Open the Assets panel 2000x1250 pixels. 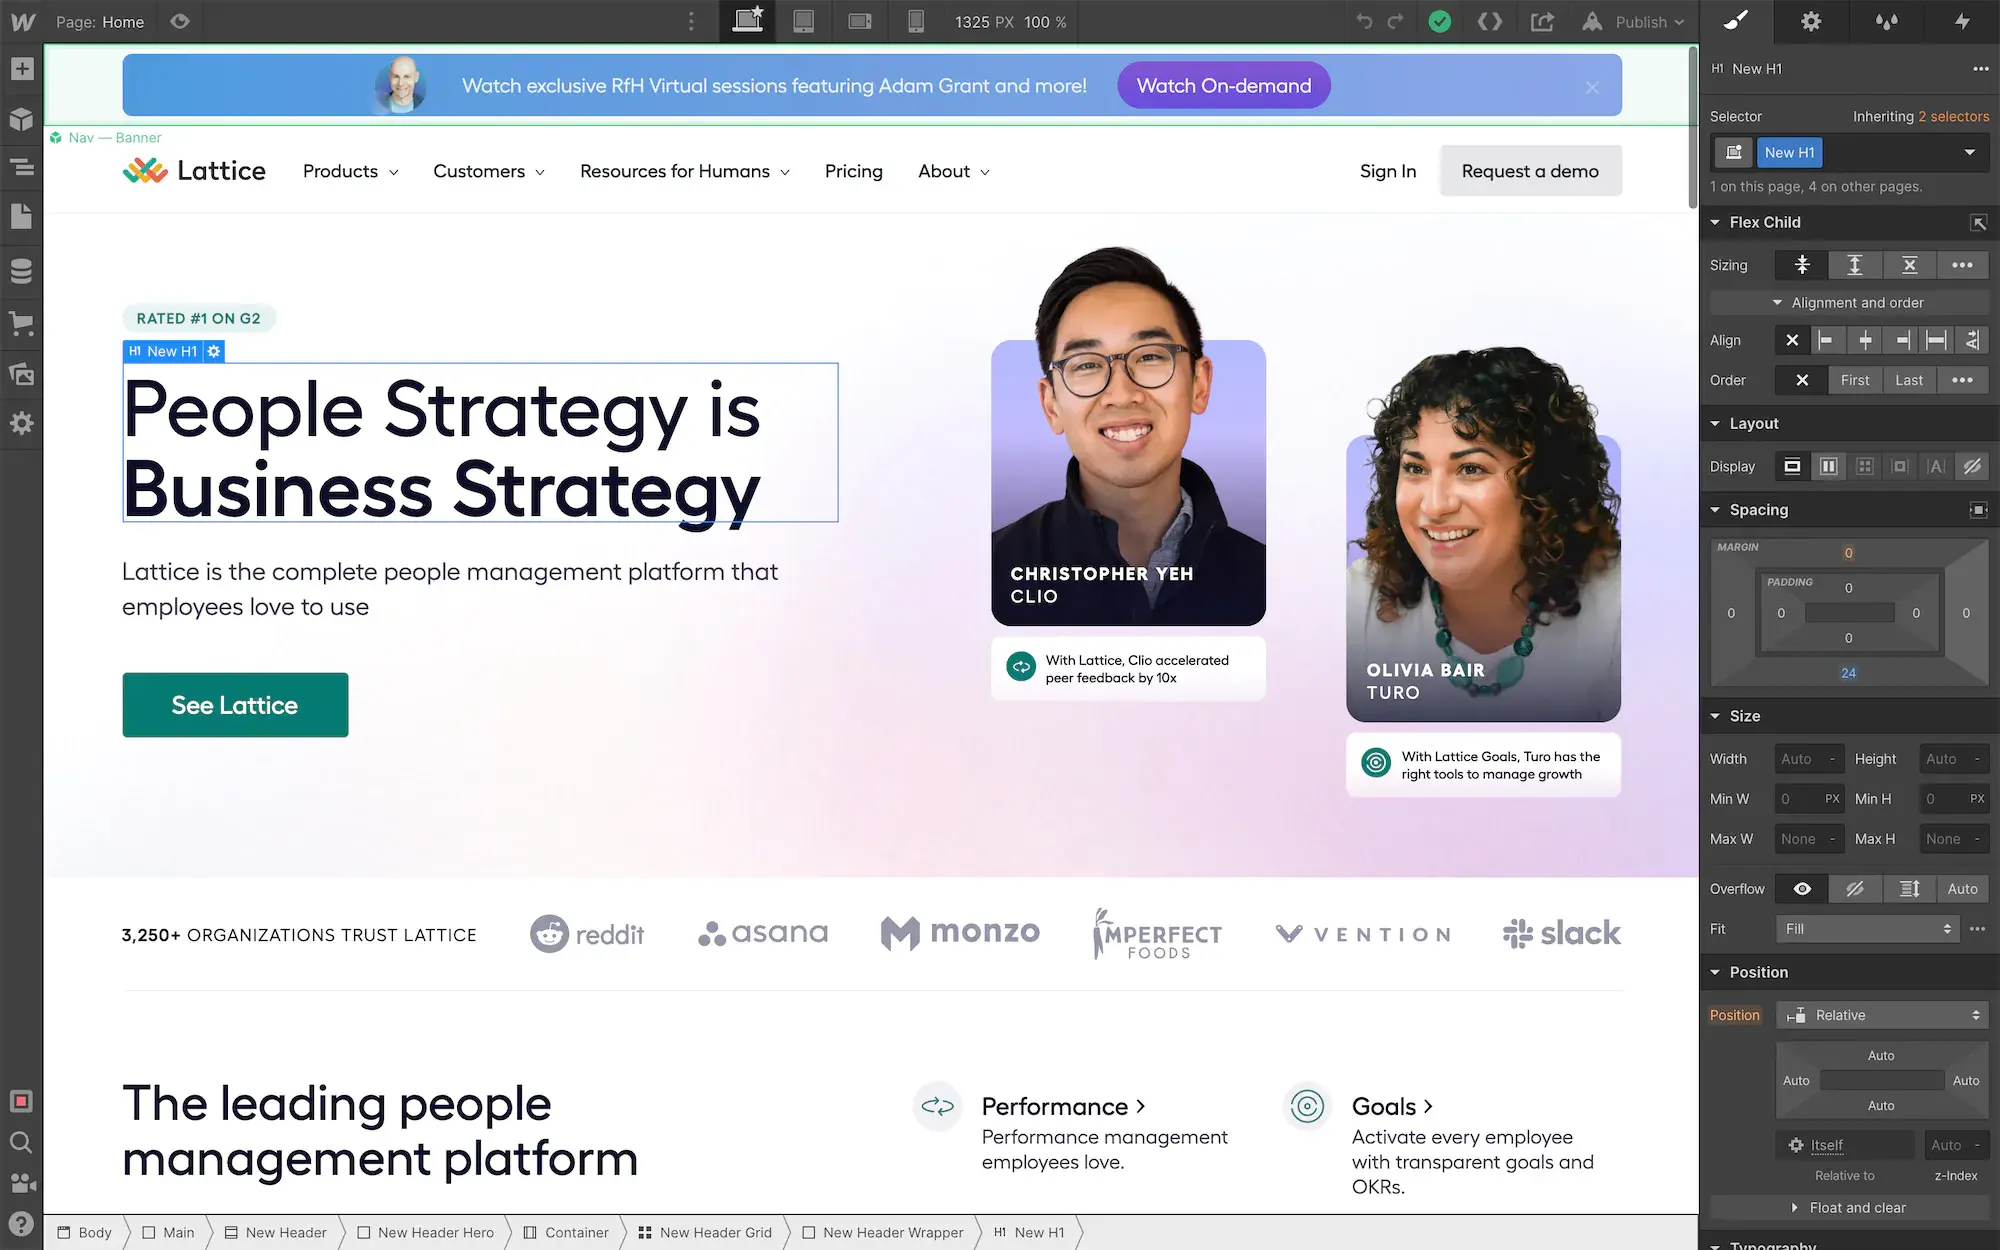click(x=21, y=373)
